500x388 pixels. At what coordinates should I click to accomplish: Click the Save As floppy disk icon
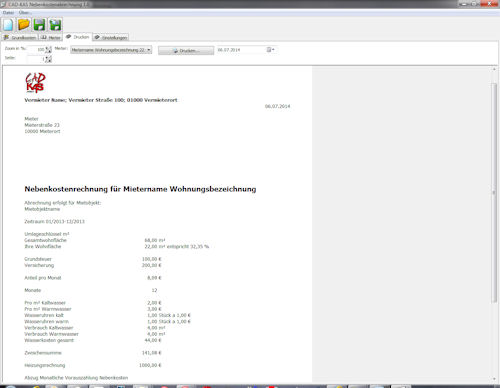[x=55, y=25]
